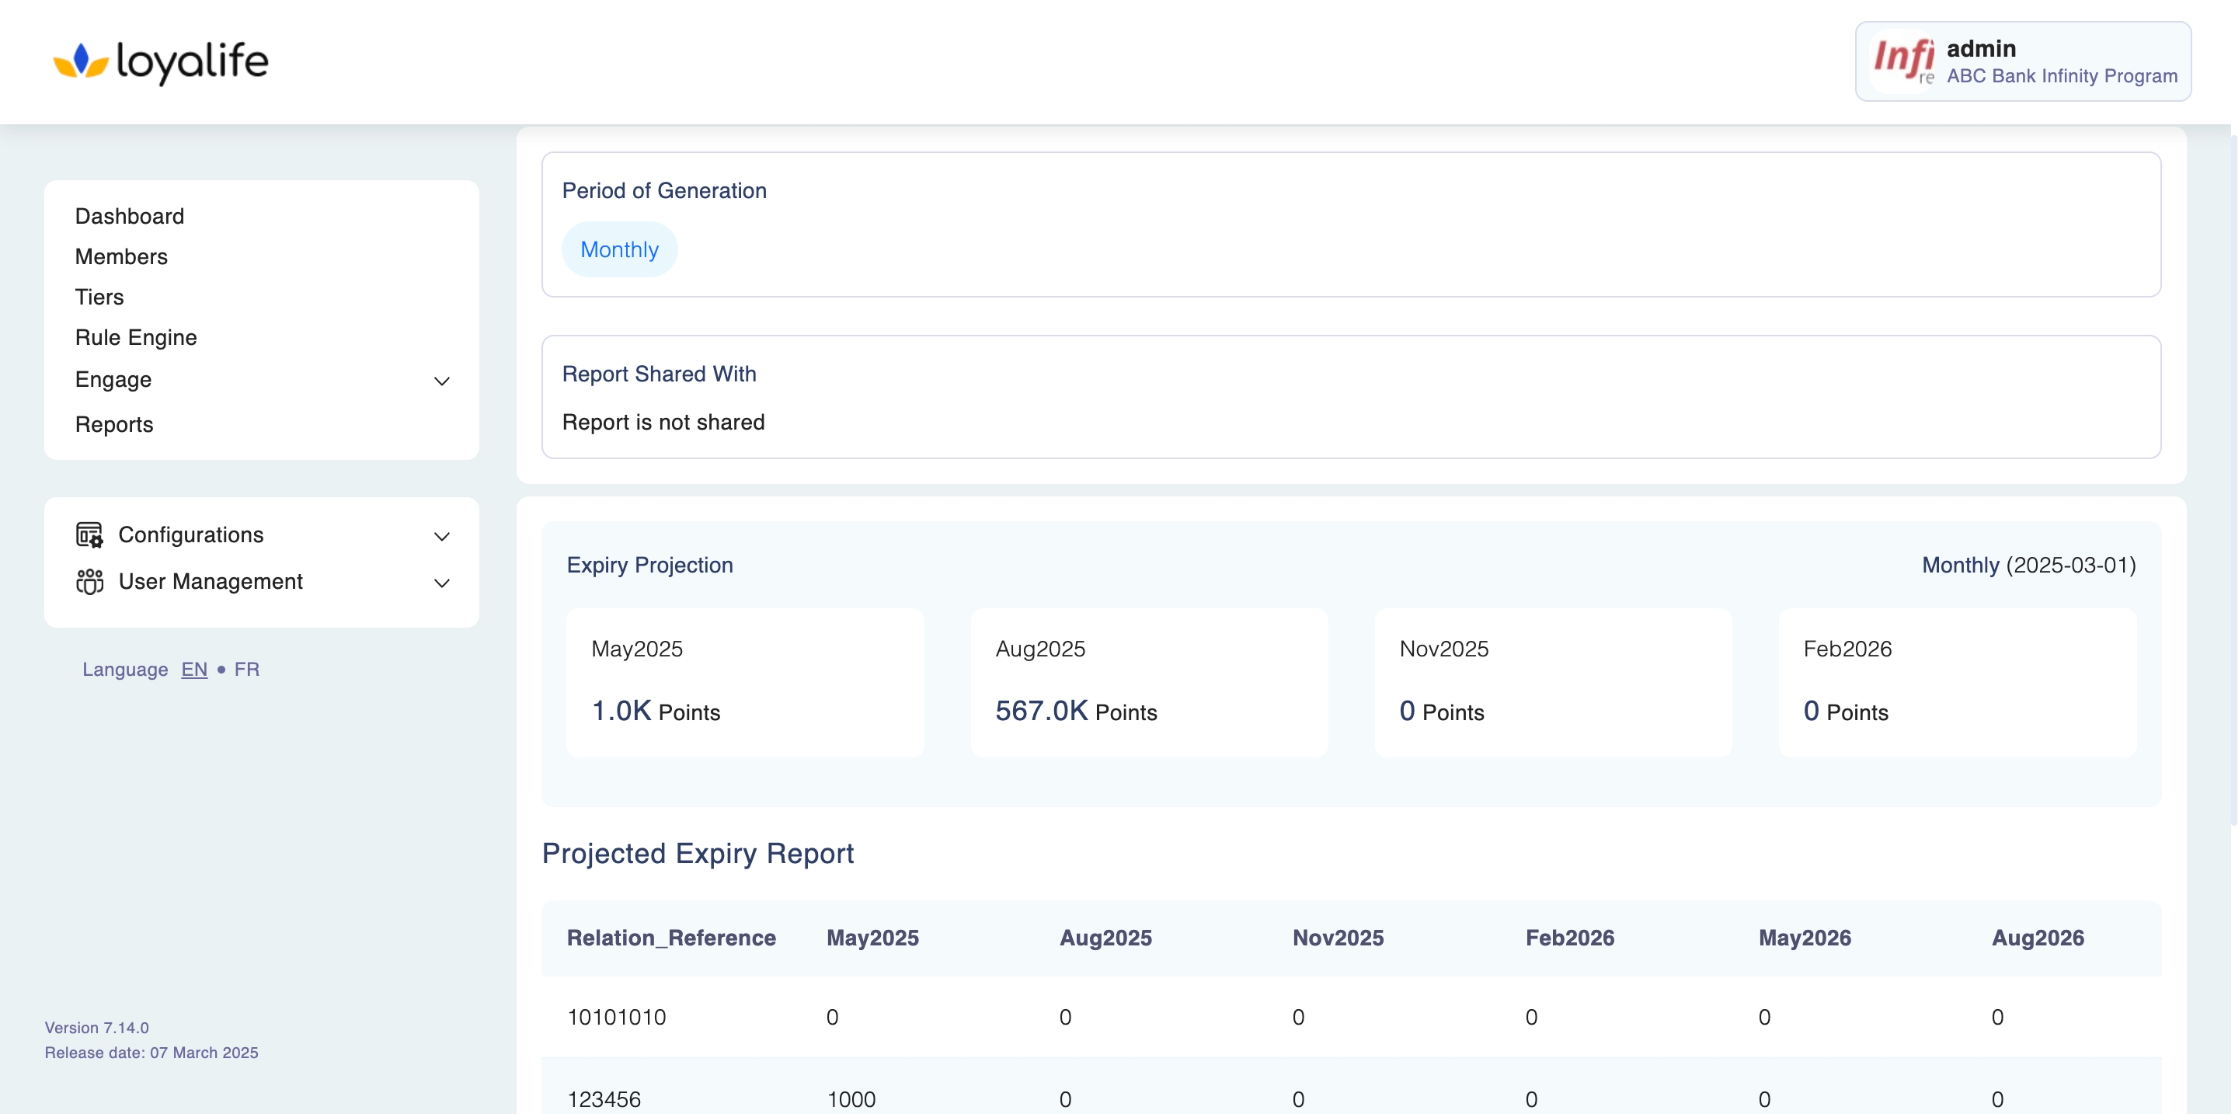Expand the Configurations chevron
Image resolution: width=2238 pixels, height=1114 pixels.
click(441, 536)
